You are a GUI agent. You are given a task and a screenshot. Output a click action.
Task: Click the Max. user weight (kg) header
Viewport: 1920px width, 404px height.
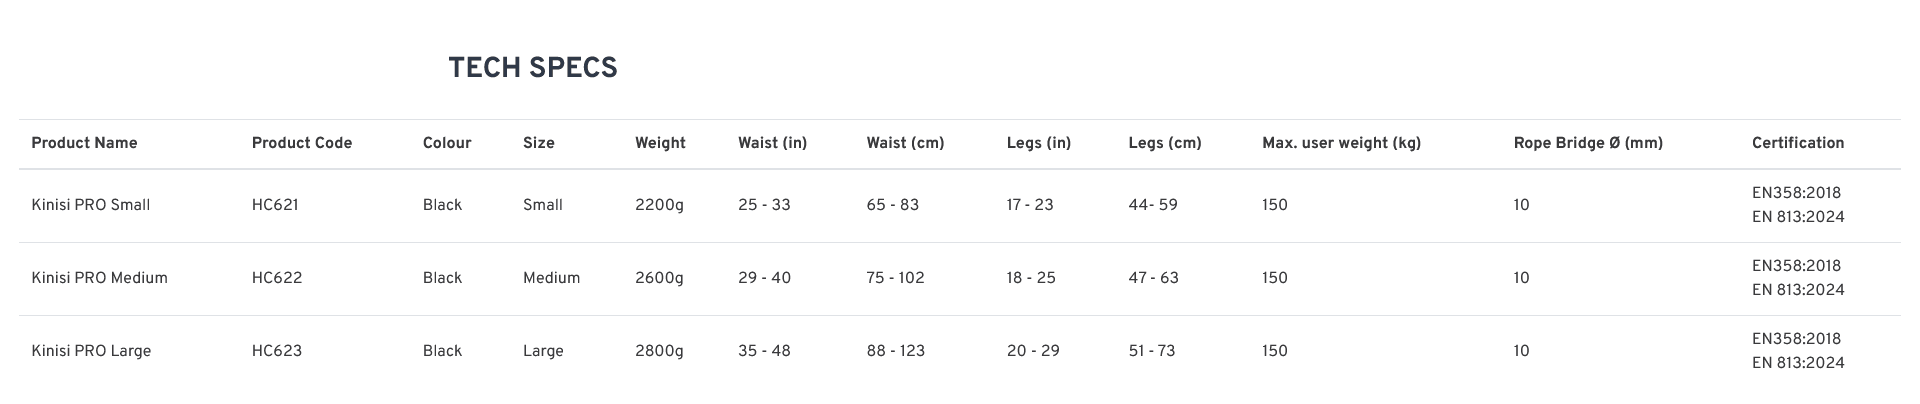pos(1341,143)
